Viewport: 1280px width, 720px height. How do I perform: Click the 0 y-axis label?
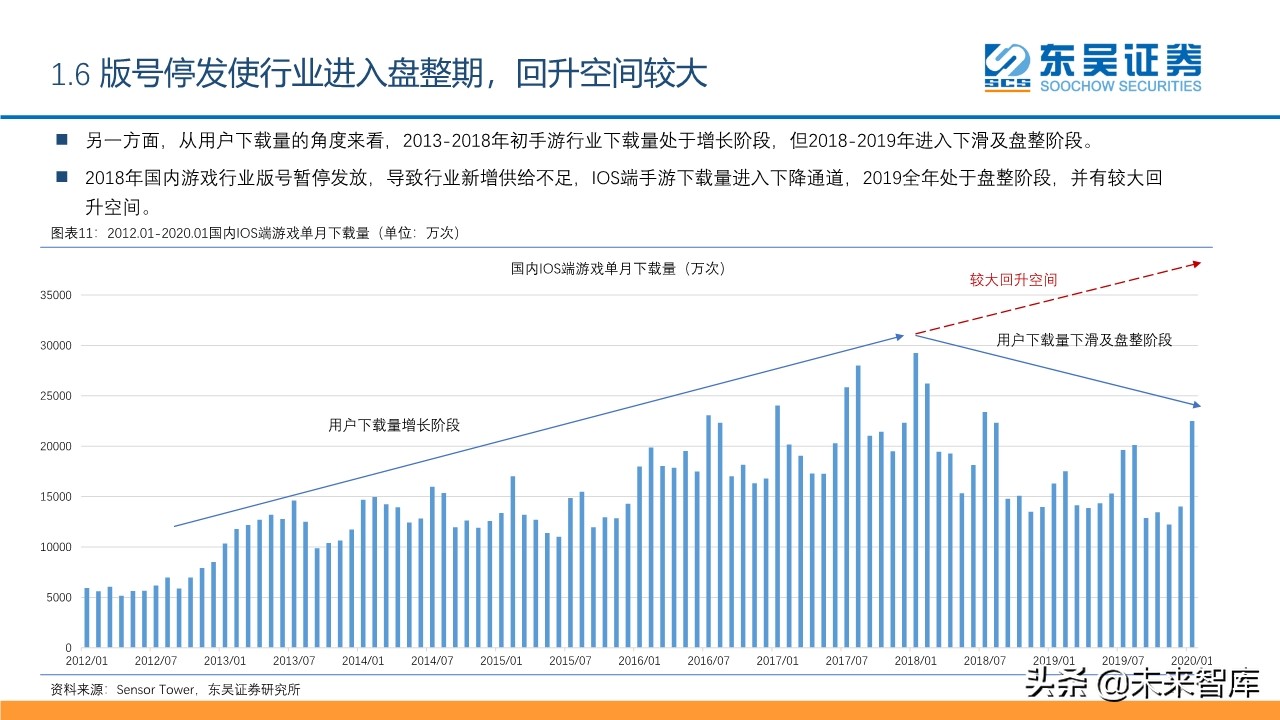68,648
